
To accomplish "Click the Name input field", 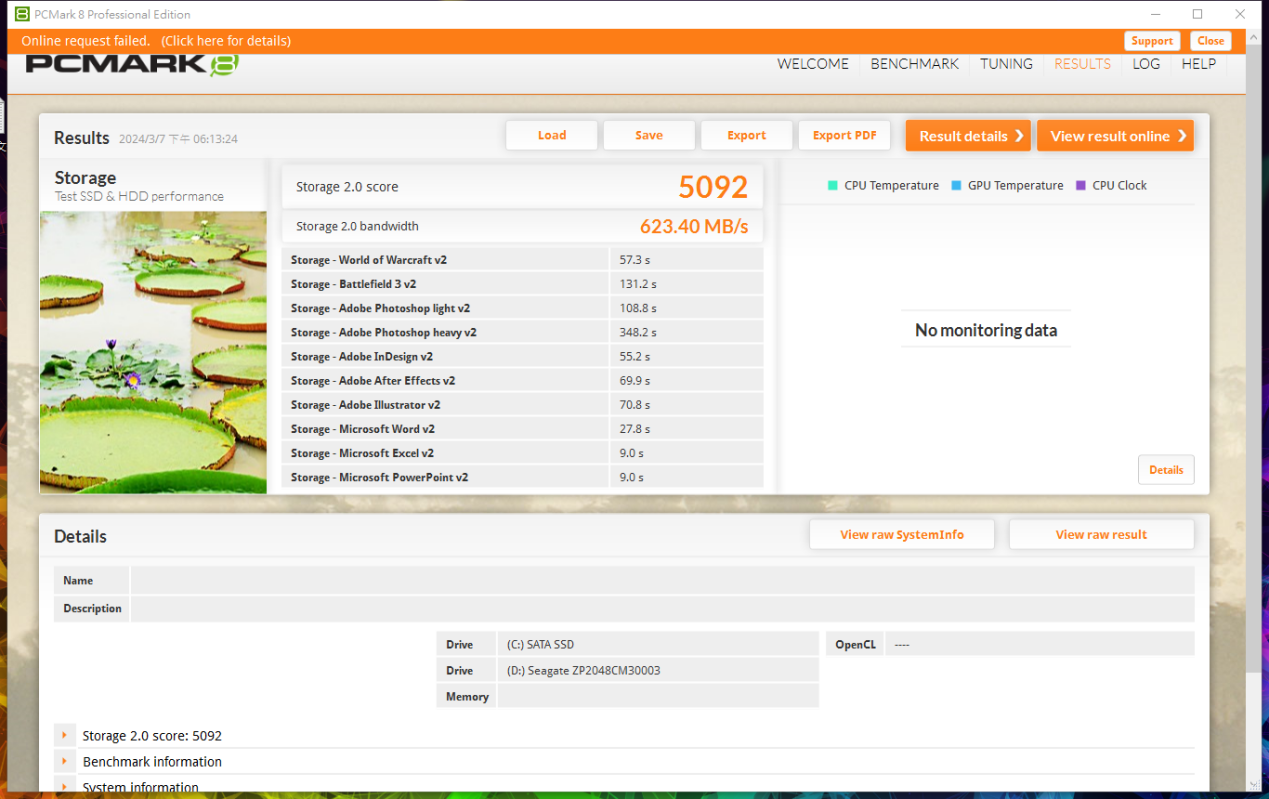I will (x=662, y=580).
